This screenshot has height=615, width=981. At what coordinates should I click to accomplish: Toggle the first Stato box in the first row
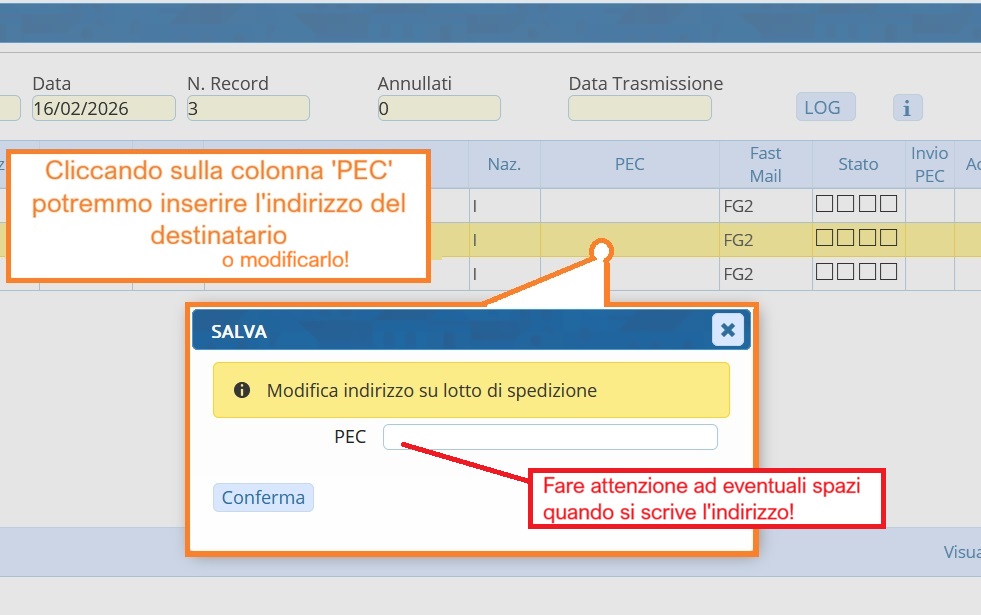click(x=826, y=205)
